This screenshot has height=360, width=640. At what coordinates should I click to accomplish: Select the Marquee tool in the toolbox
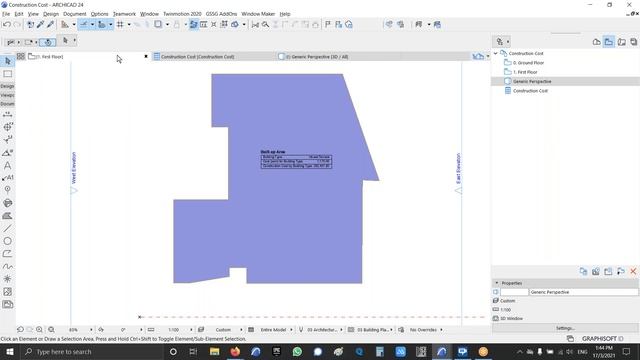(7, 74)
